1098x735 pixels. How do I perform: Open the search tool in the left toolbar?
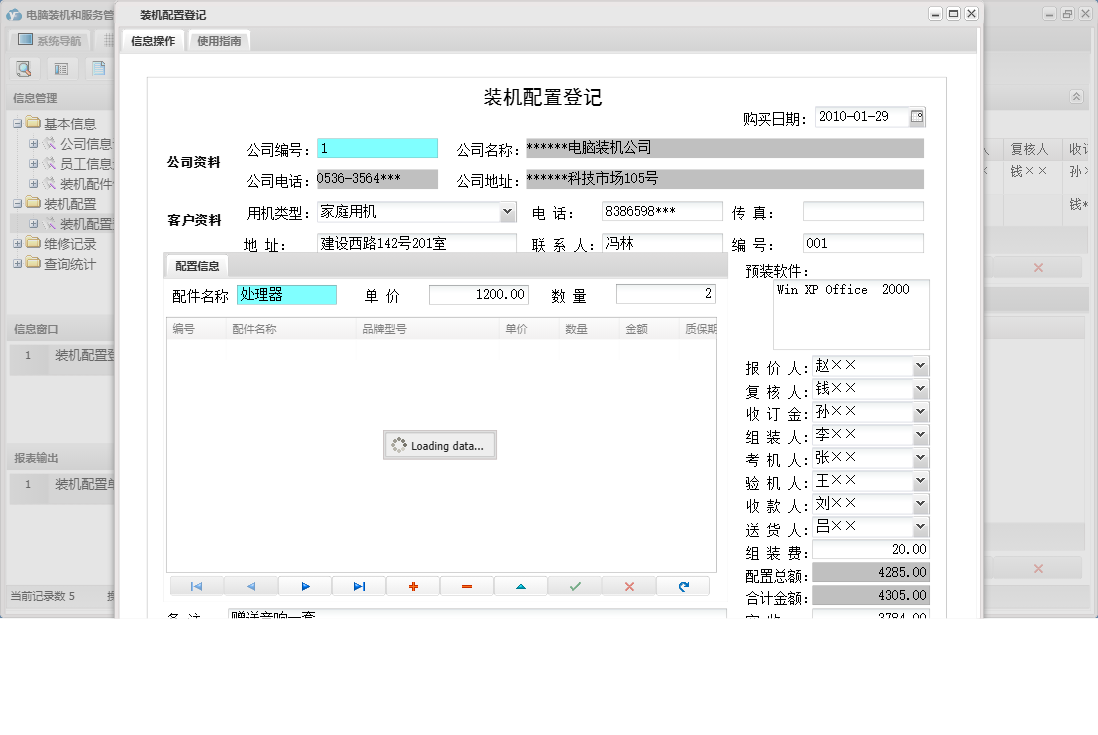[x=24, y=68]
